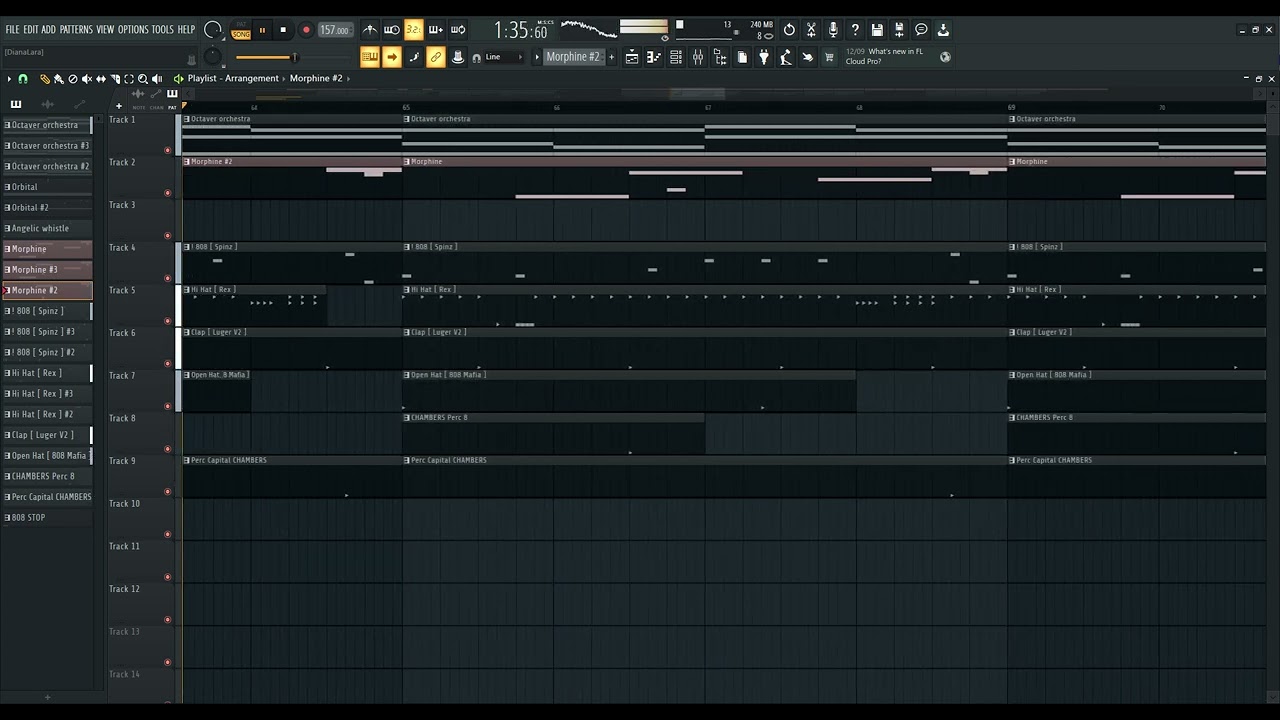Open the project info speech bubble icon
The height and width of the screenshot is (720, 1280).
tap(921, 30)
